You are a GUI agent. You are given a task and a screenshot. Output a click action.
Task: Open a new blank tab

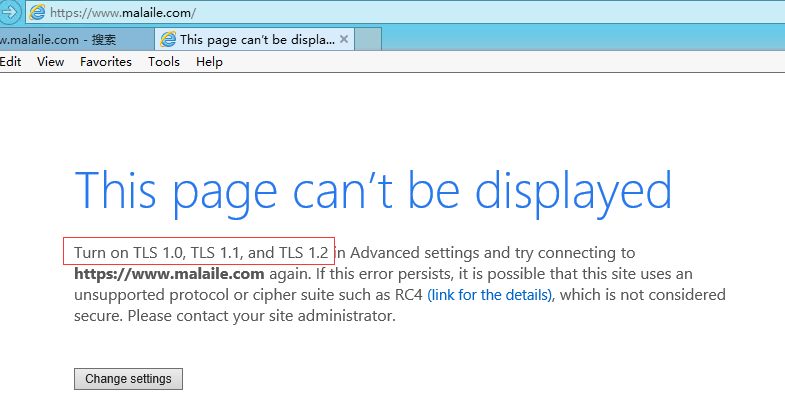click(x=368, y=39)
